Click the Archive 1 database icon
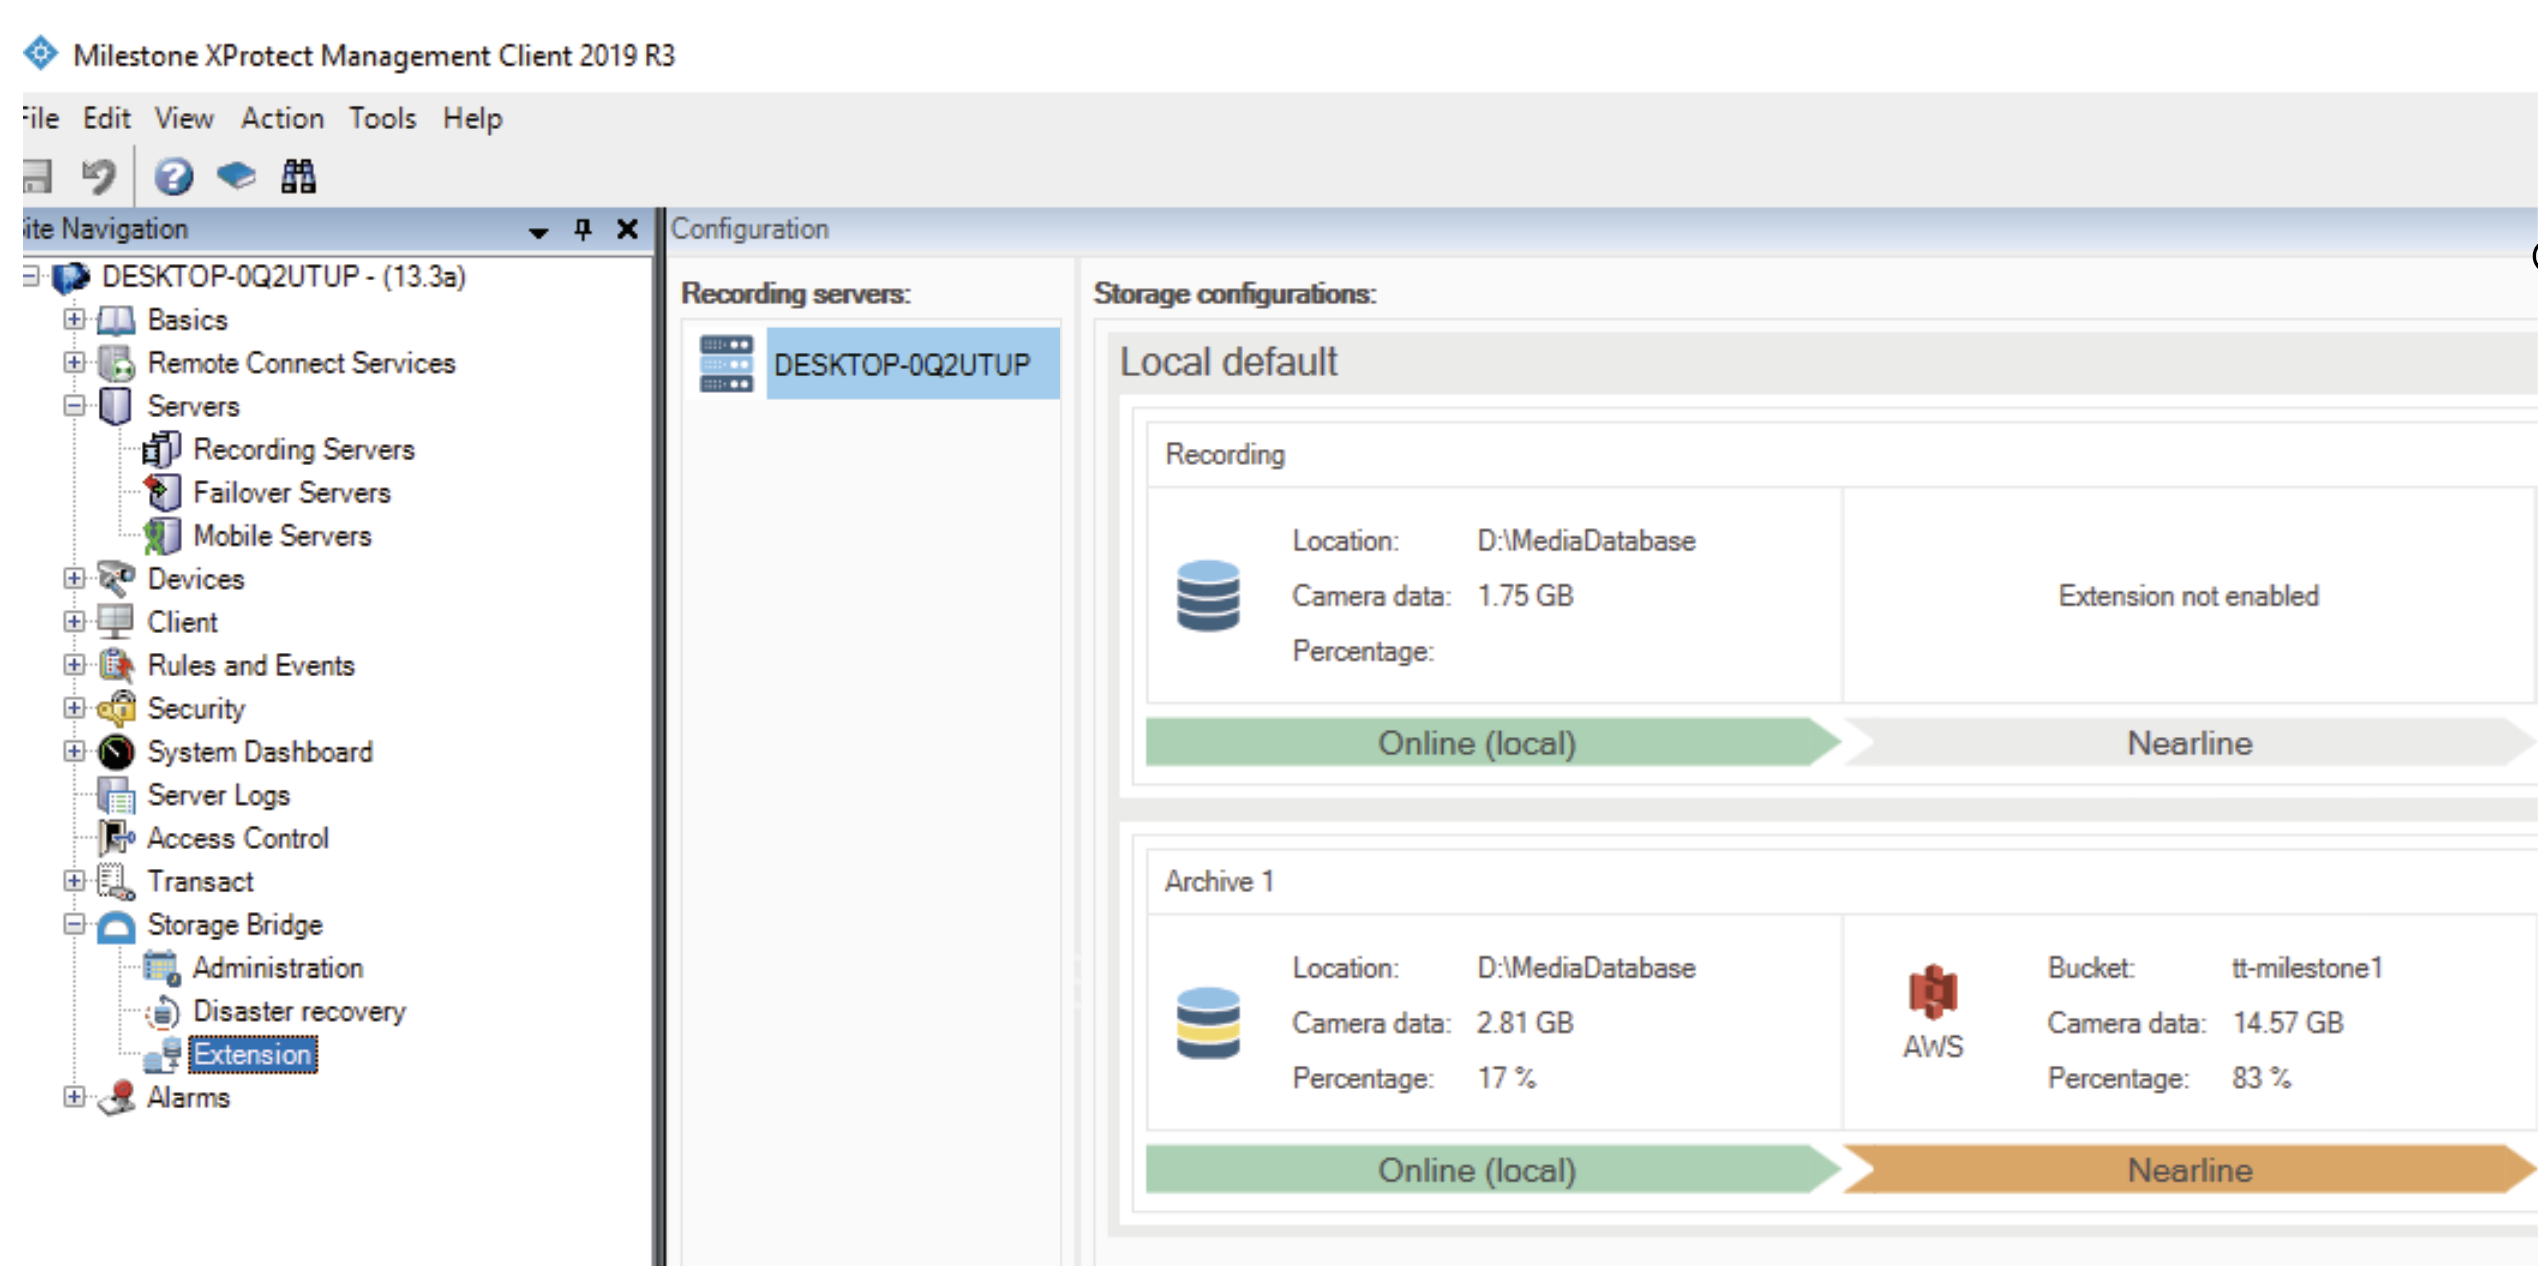Image resolution: width=2538 pixels, height=1266 pixels. coord(1208,1023)
